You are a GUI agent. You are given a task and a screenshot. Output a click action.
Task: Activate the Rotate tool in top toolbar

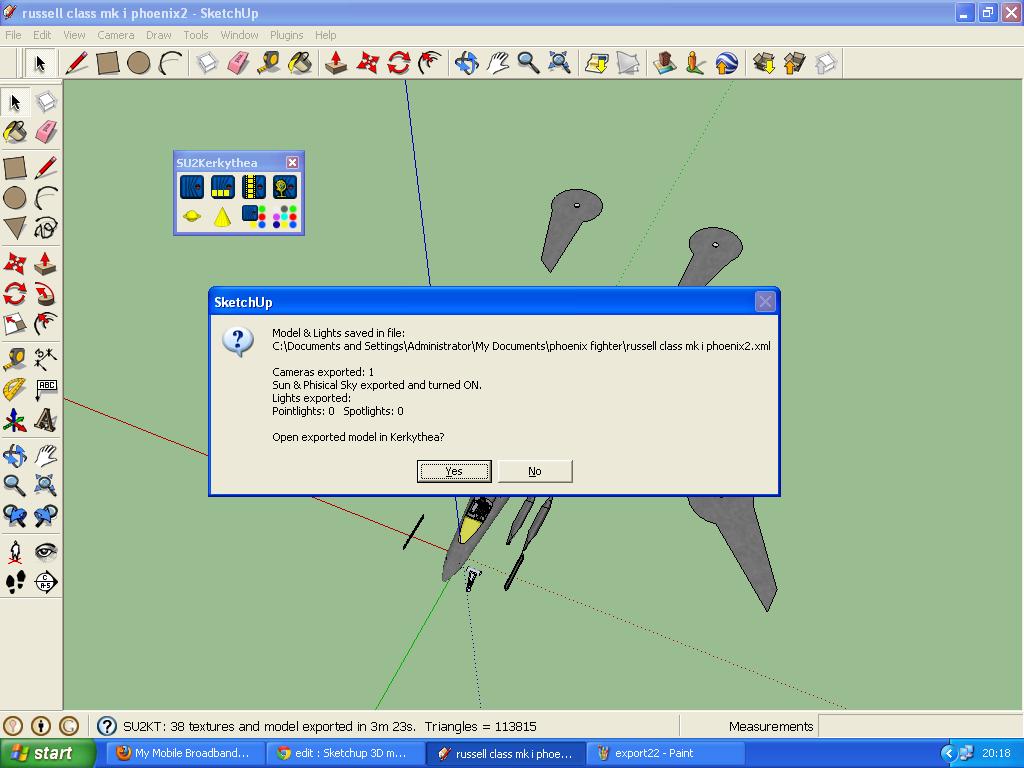(398, 63)
